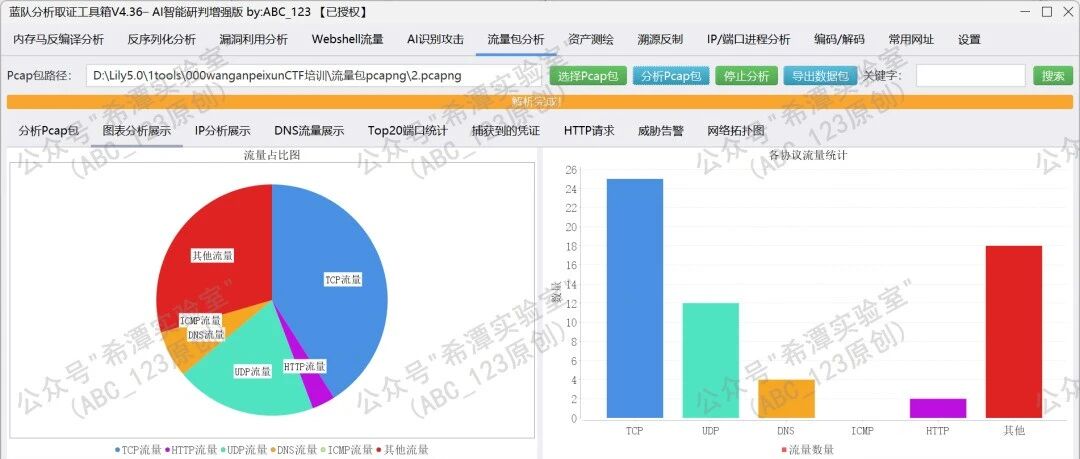Switch to 溯源反制 tab
The image size is (1080, 459).
(x=660, y=39)
